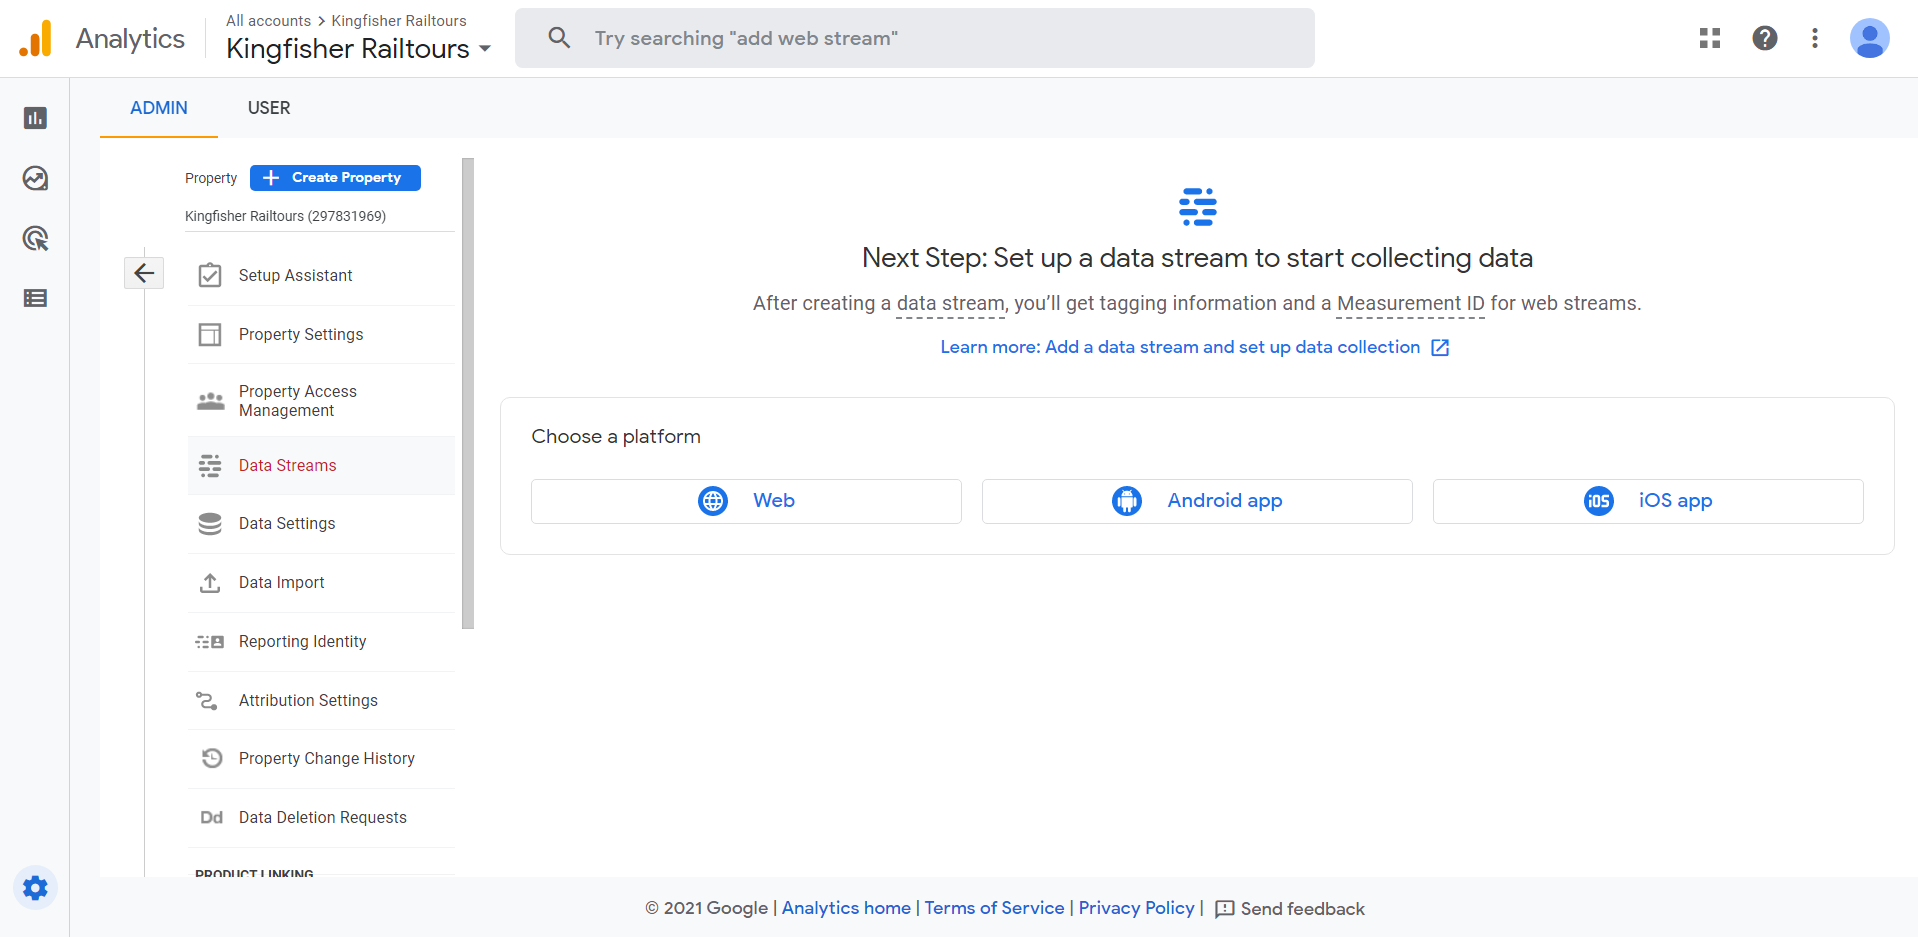Image resolution: width=1918 pixels, height=937 pixels.
Task: Switch to the ADMIN tab
Action: [x=159, y=108]
